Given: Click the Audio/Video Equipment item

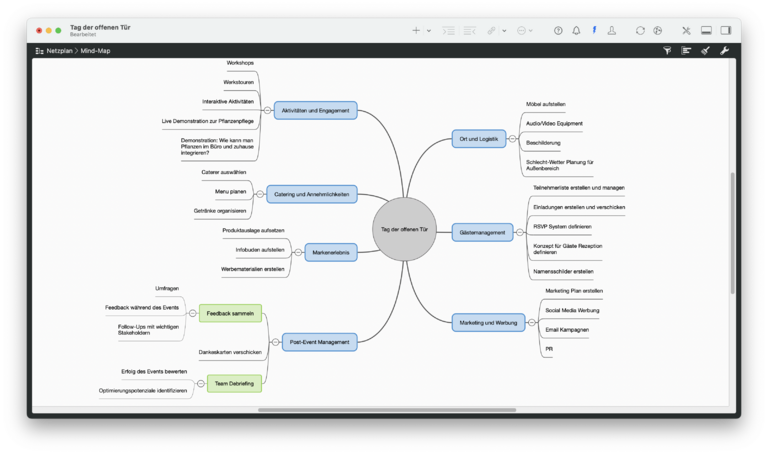Looking at the screenshot, I should [x=554, y=123].
